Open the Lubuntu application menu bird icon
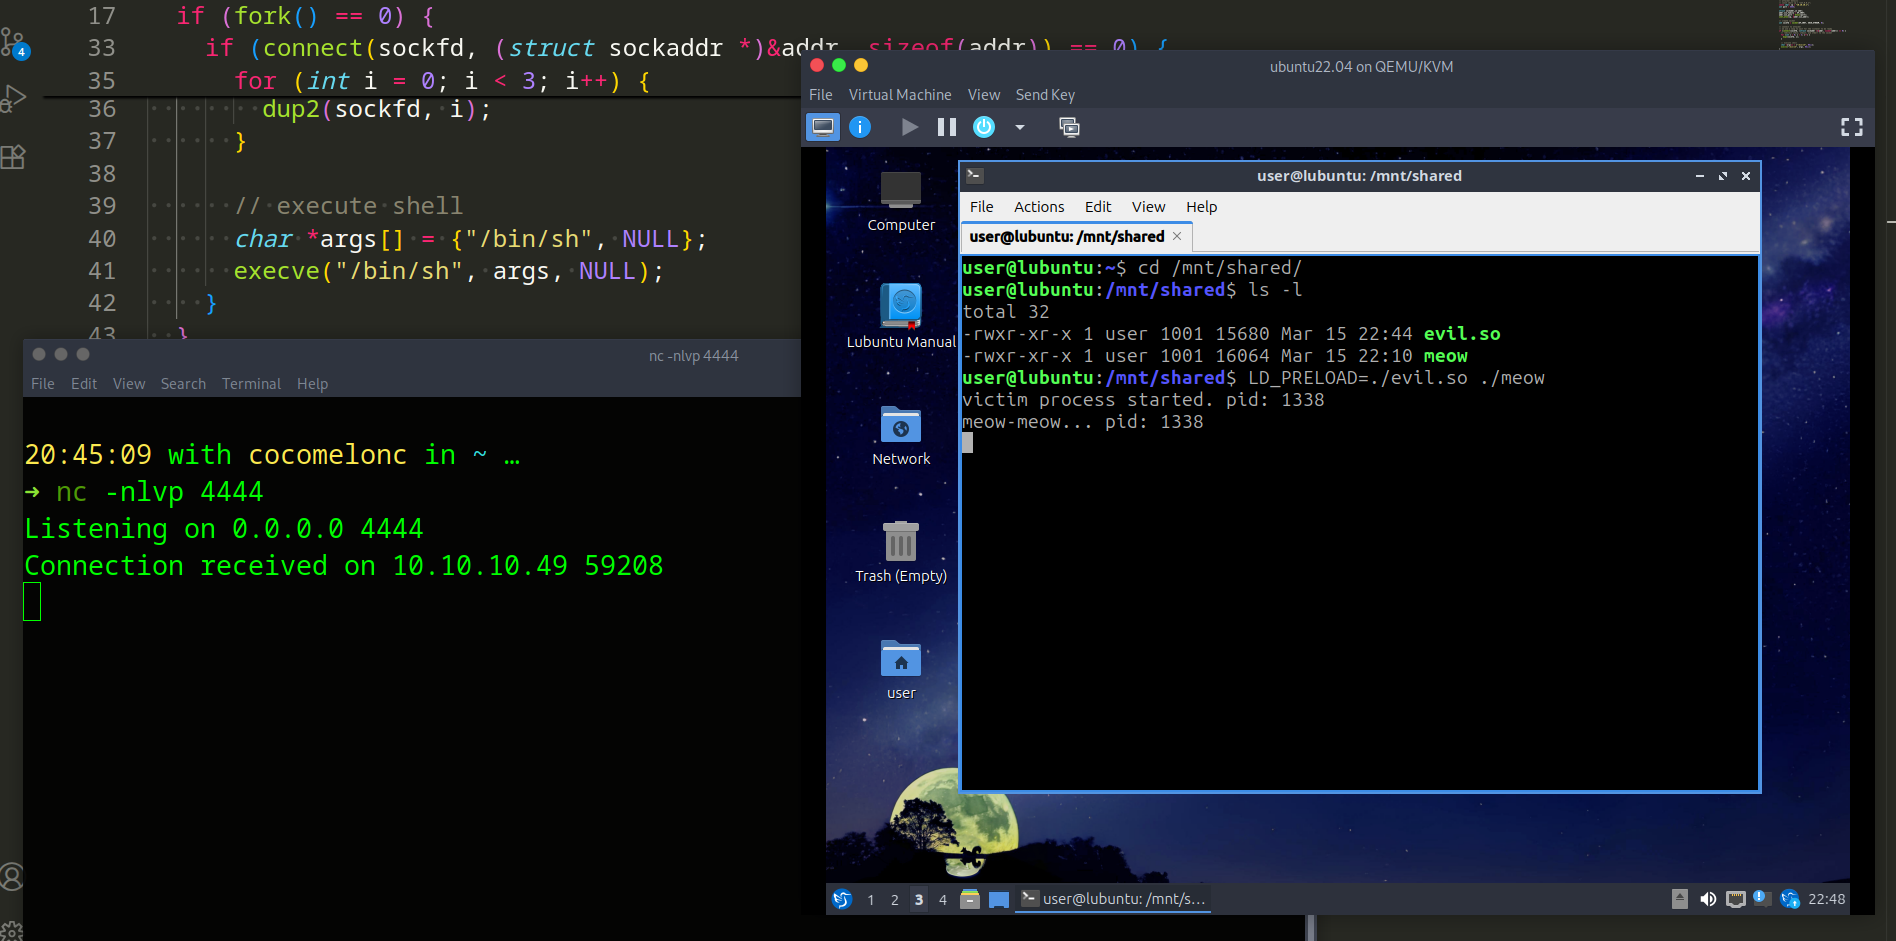 click(x=841, y=899)
